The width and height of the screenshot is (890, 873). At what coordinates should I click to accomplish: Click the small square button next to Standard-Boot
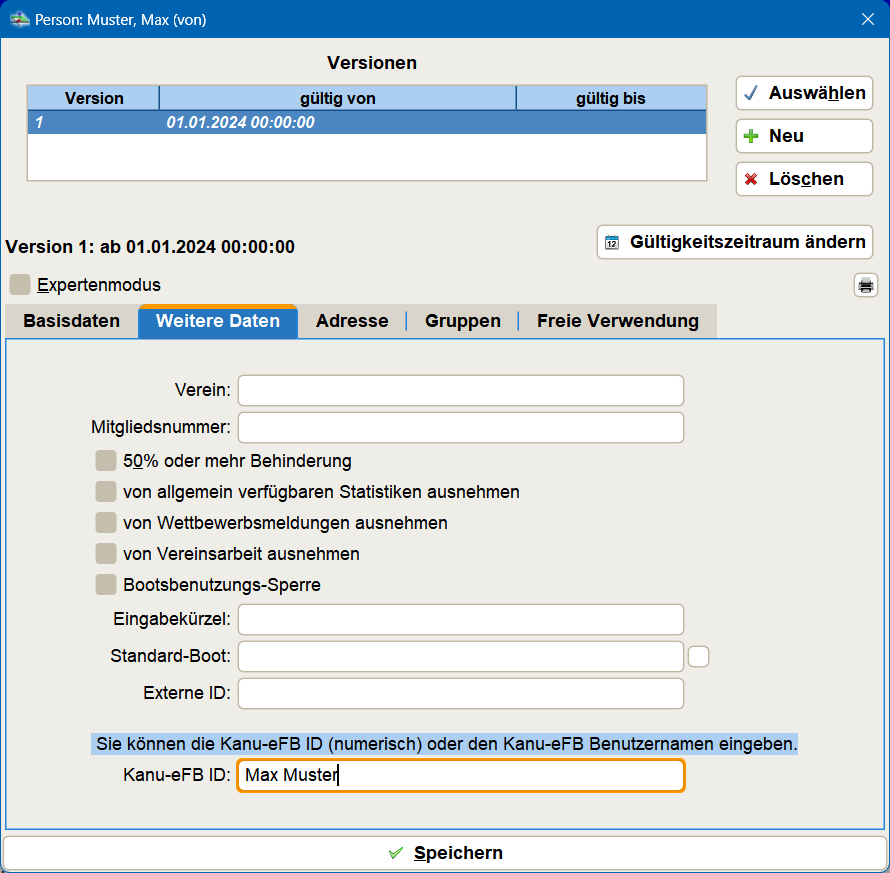point(699,656)
